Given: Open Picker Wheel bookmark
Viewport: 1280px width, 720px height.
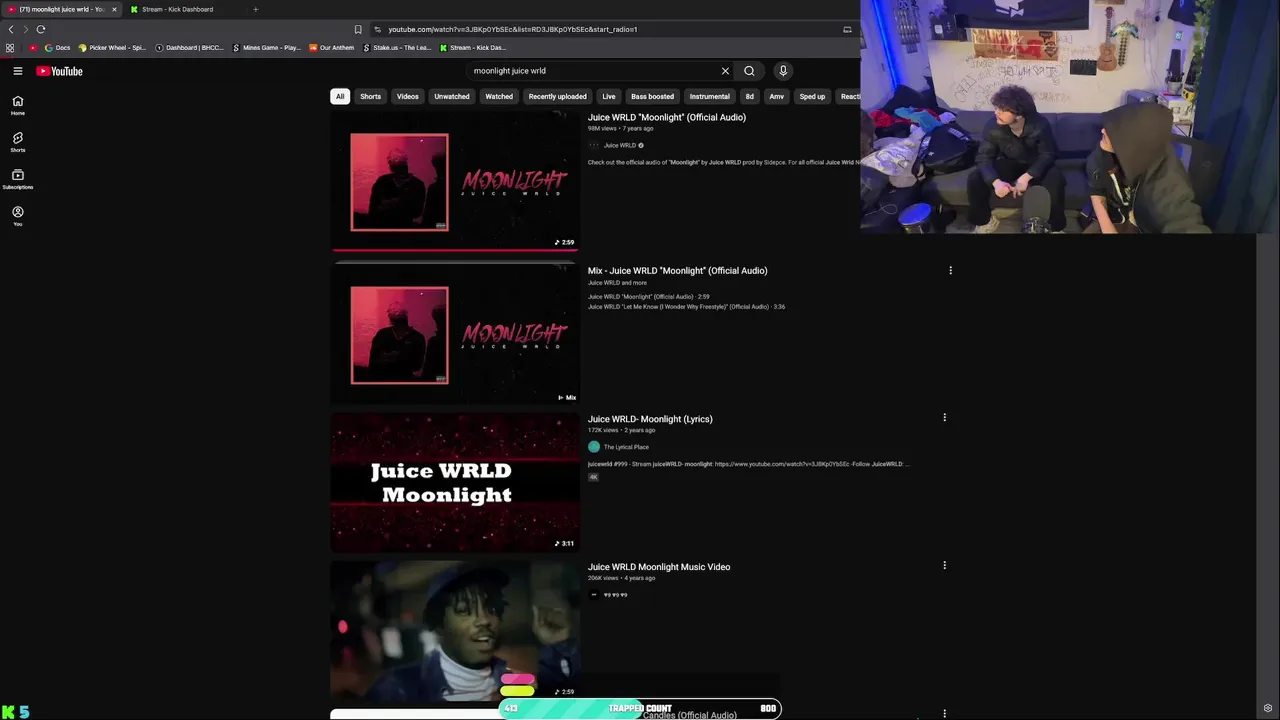Looking at the screenshot, I should (x=112, y=48).
